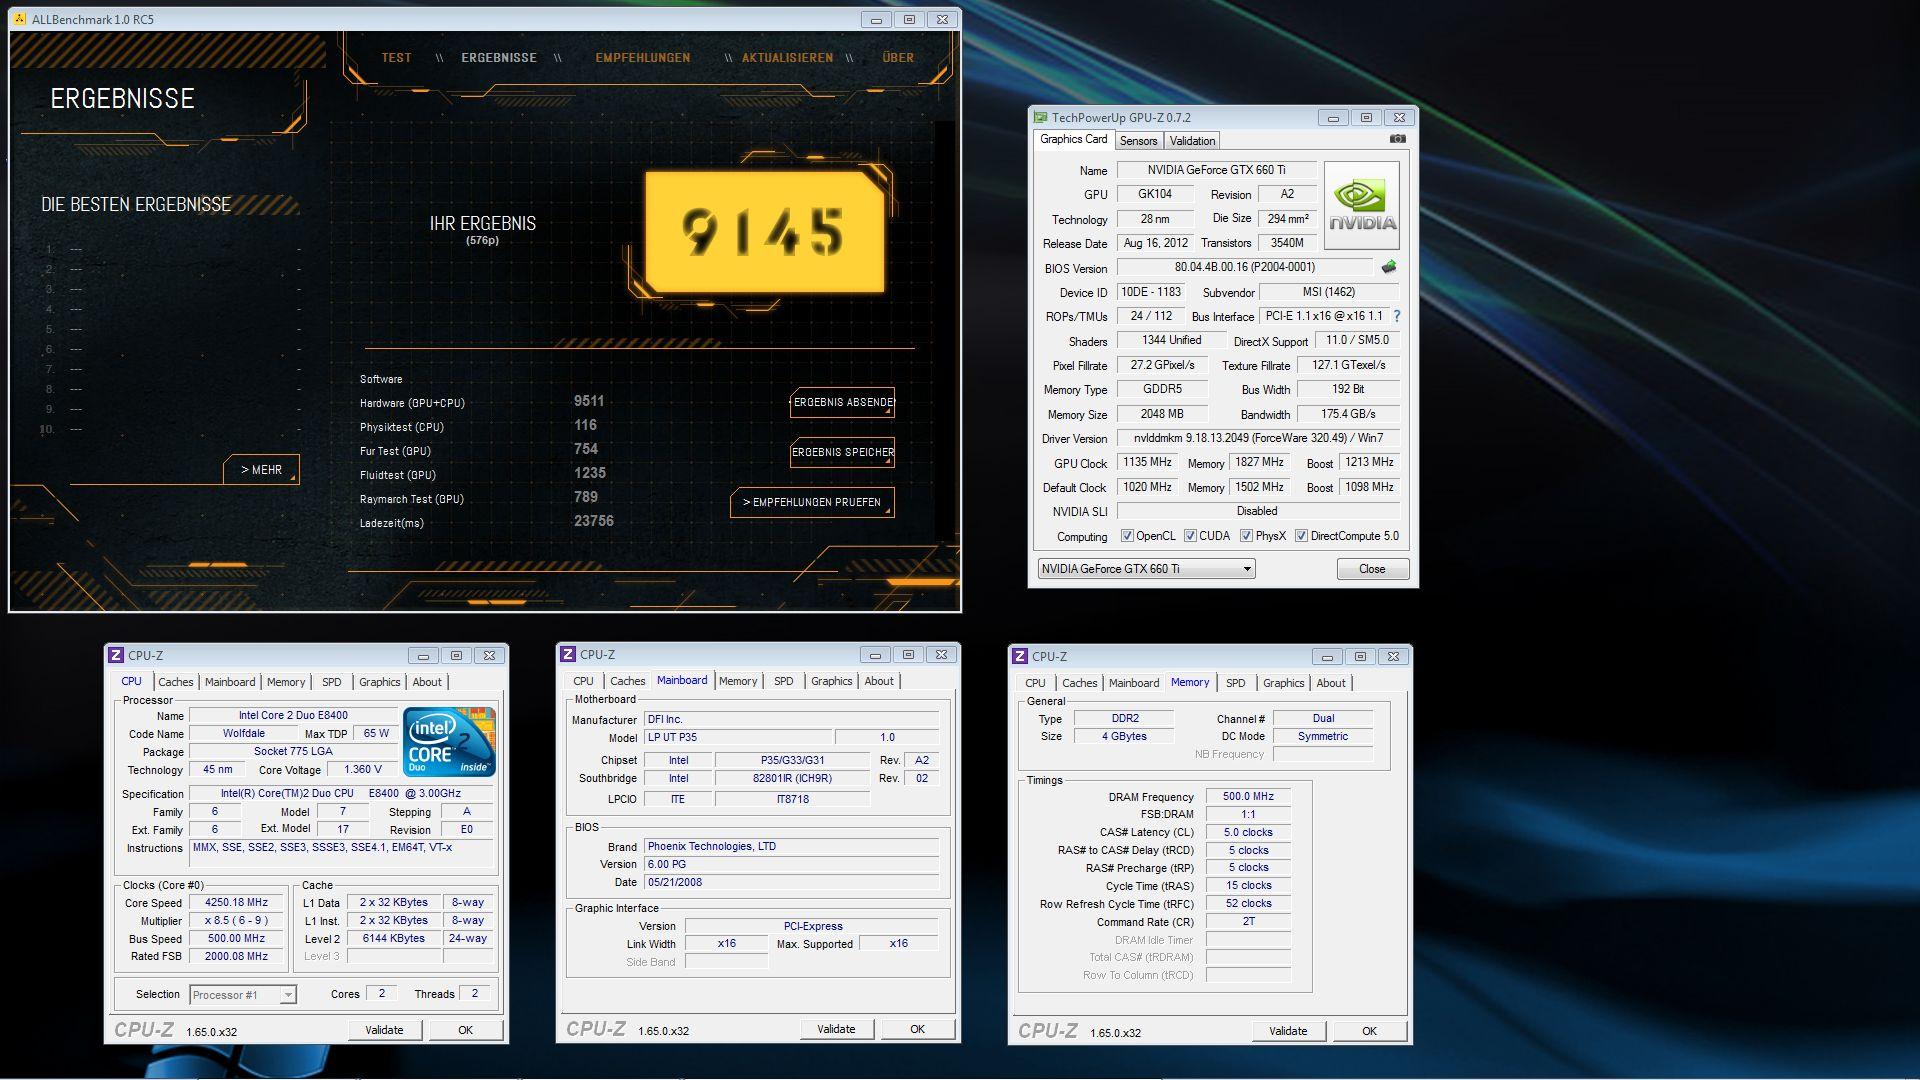Switch to the Sensors tab in GPU-Z
The height and width of the screenshot is (1080, 1920).
pyautogui.click(x=1138, y=141)
